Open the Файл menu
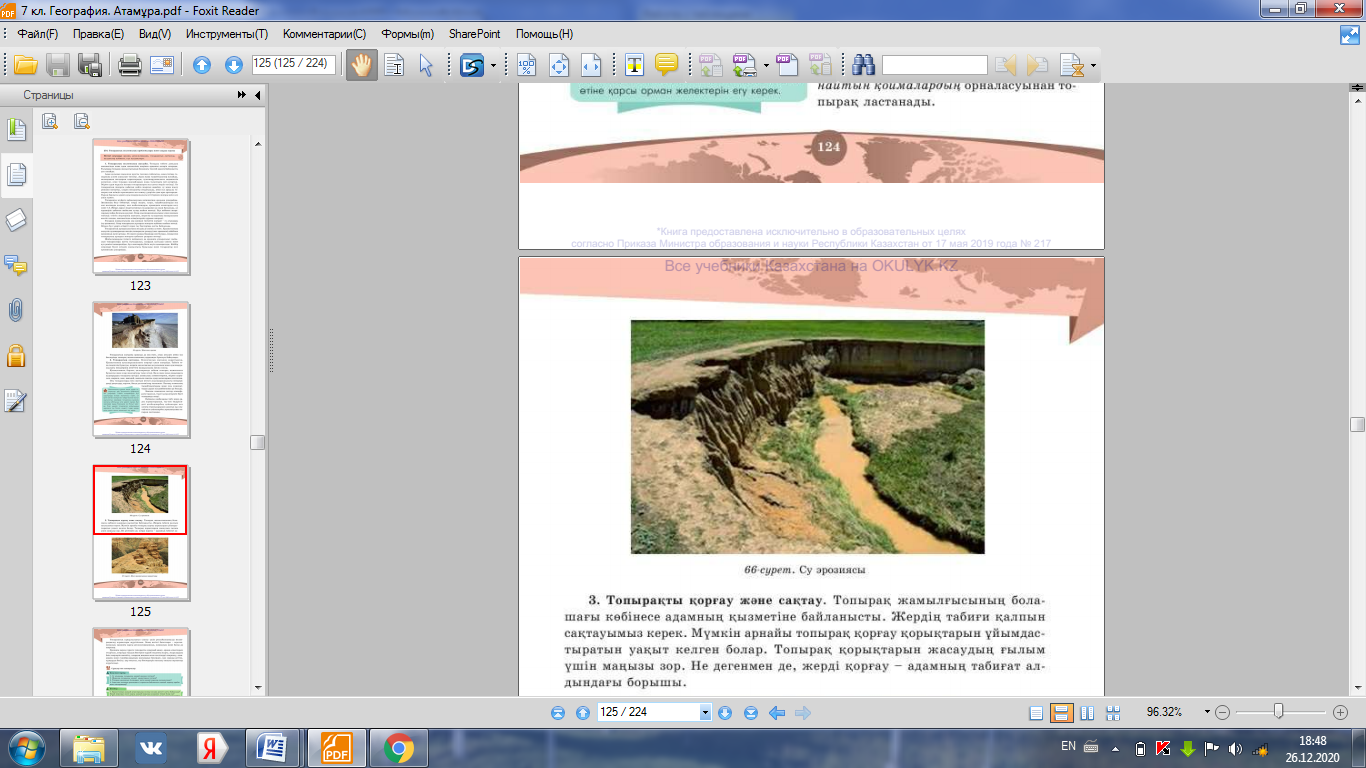 [x=38, y=34]
